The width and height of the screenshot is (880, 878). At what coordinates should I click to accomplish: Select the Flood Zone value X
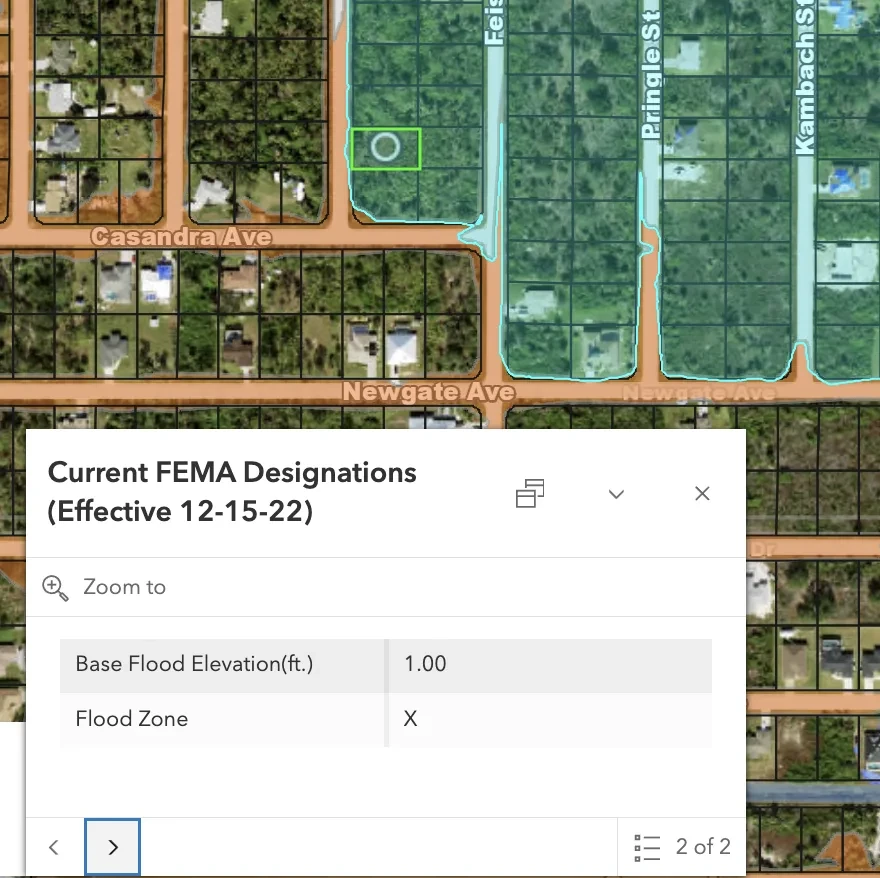click(x=410, y=719)
